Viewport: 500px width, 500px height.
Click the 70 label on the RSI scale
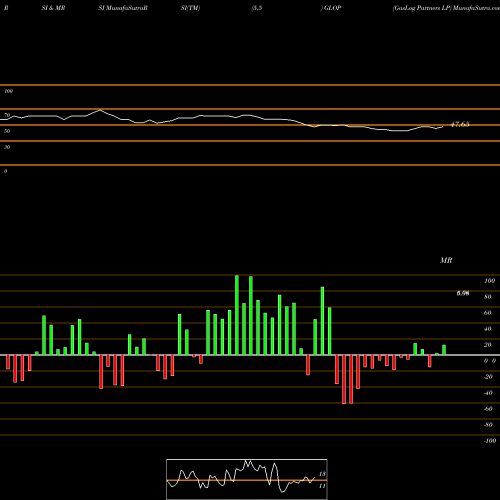click(7, 115)
